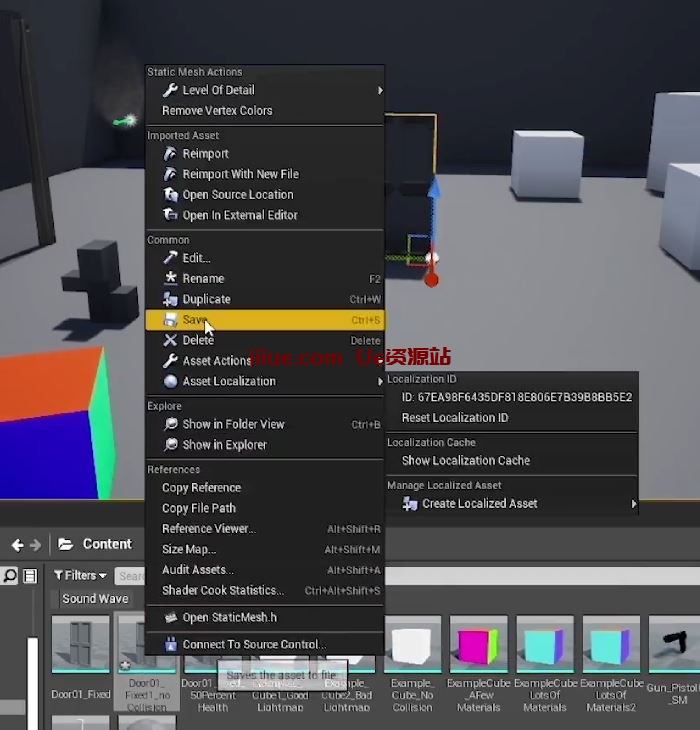Click the Open Source Location icon
The height and width of the screenshot is (730, 700).
pos(170,195)
